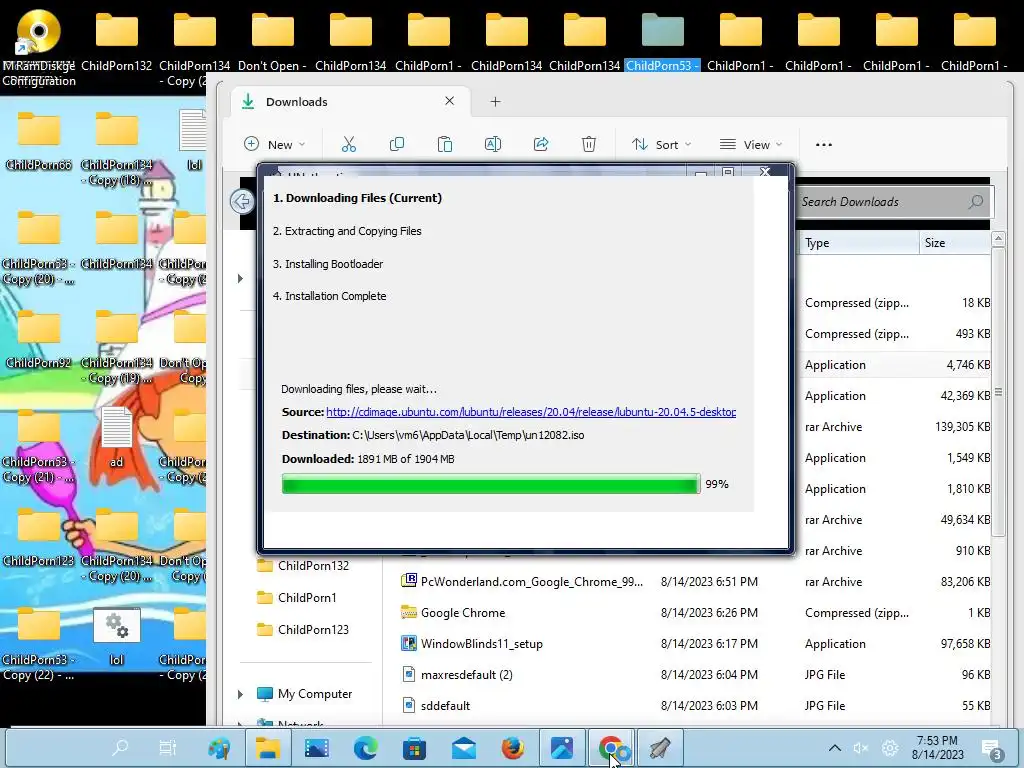Open the three-dots See more menu
The width and height of the screenshot is (1024, 768).
[x=824, y=144]
